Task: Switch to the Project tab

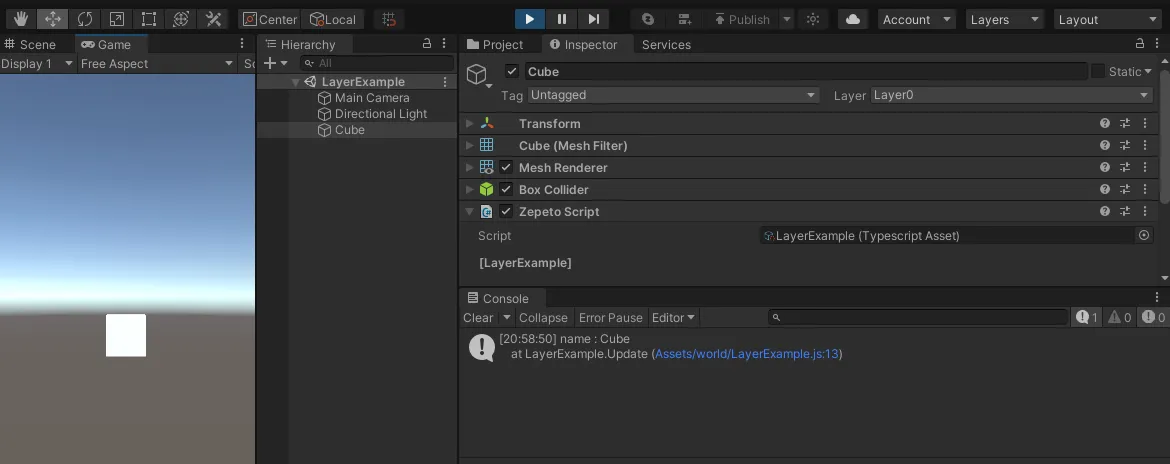Action: [495, 44]
